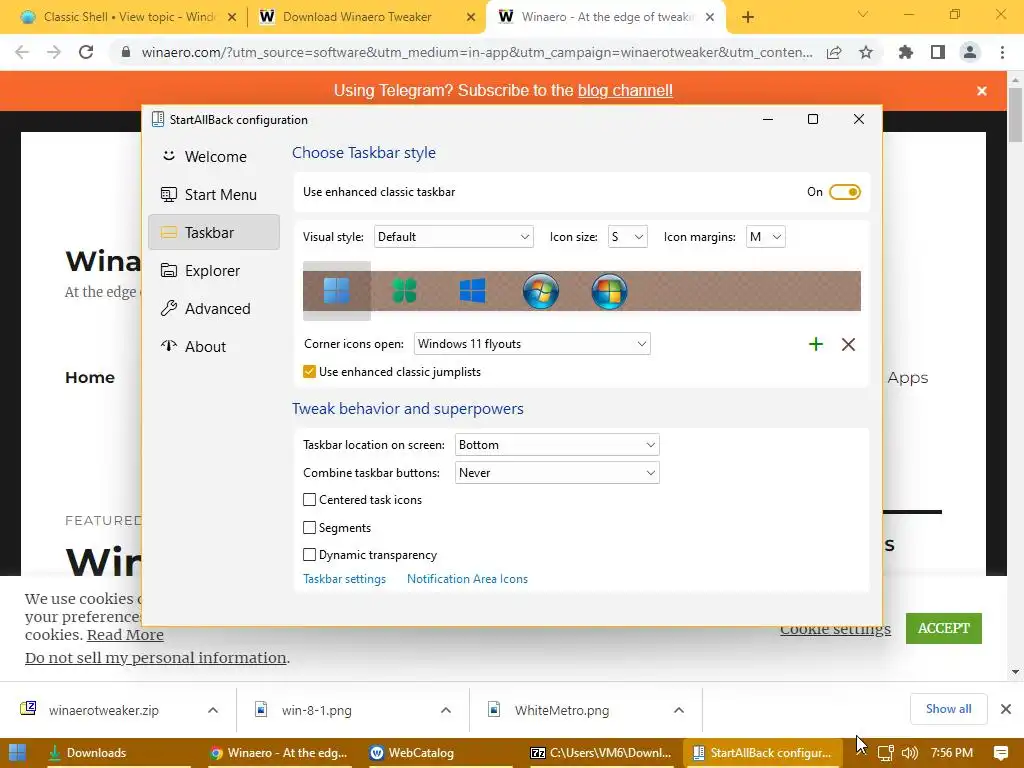Image resolution: width=1024 pixels, height=768 pixels.
Task: Open network tray icon
Action: pos(886,753)
